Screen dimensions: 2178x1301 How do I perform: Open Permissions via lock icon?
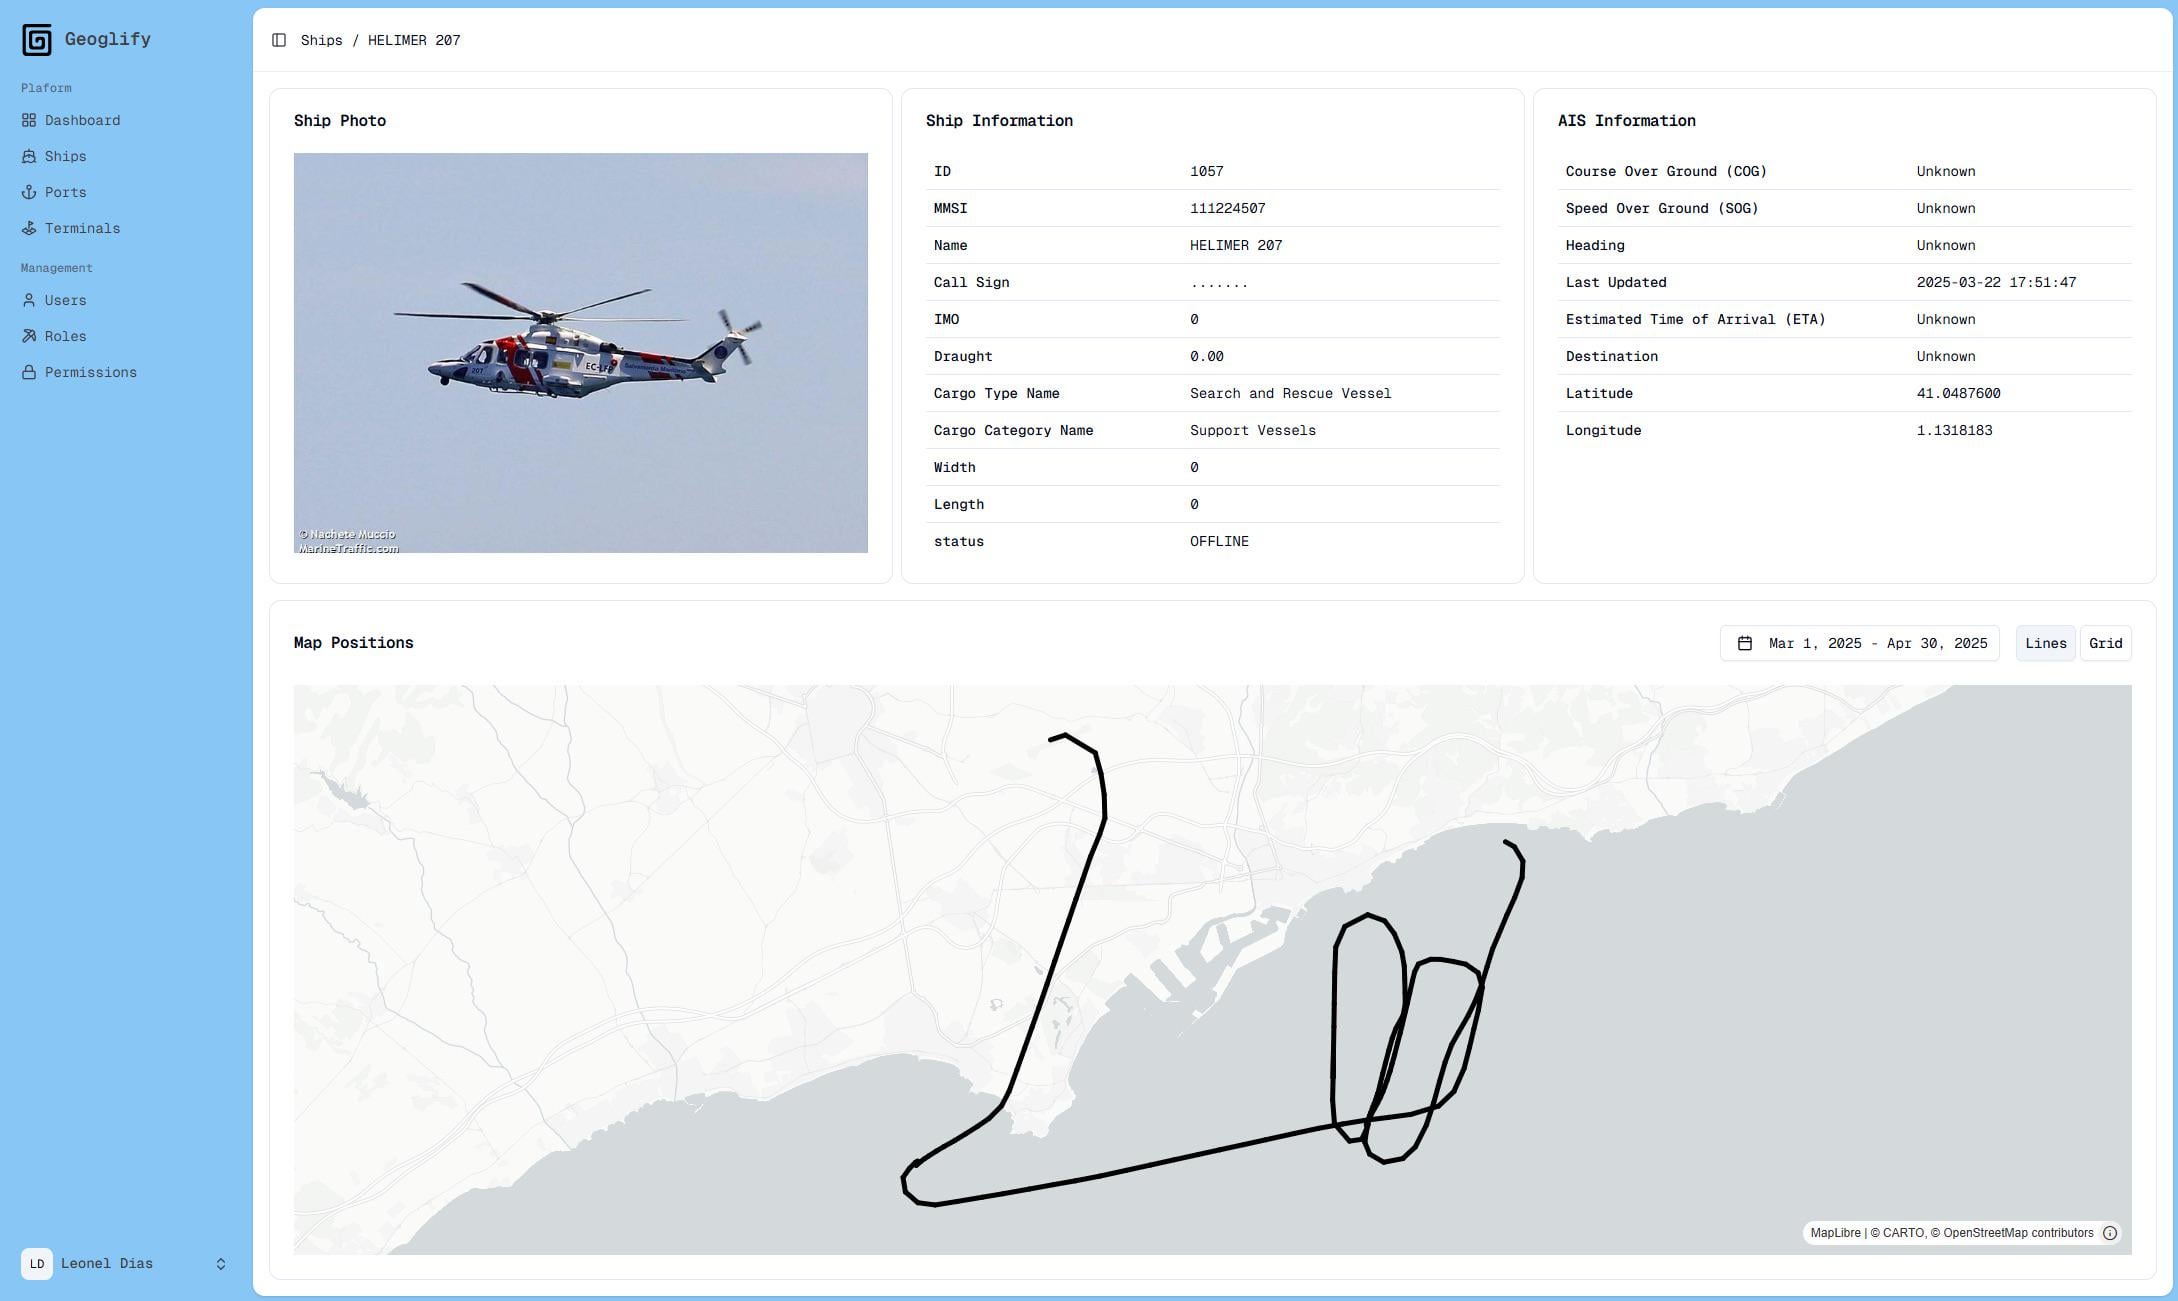(x=29, y=372)
